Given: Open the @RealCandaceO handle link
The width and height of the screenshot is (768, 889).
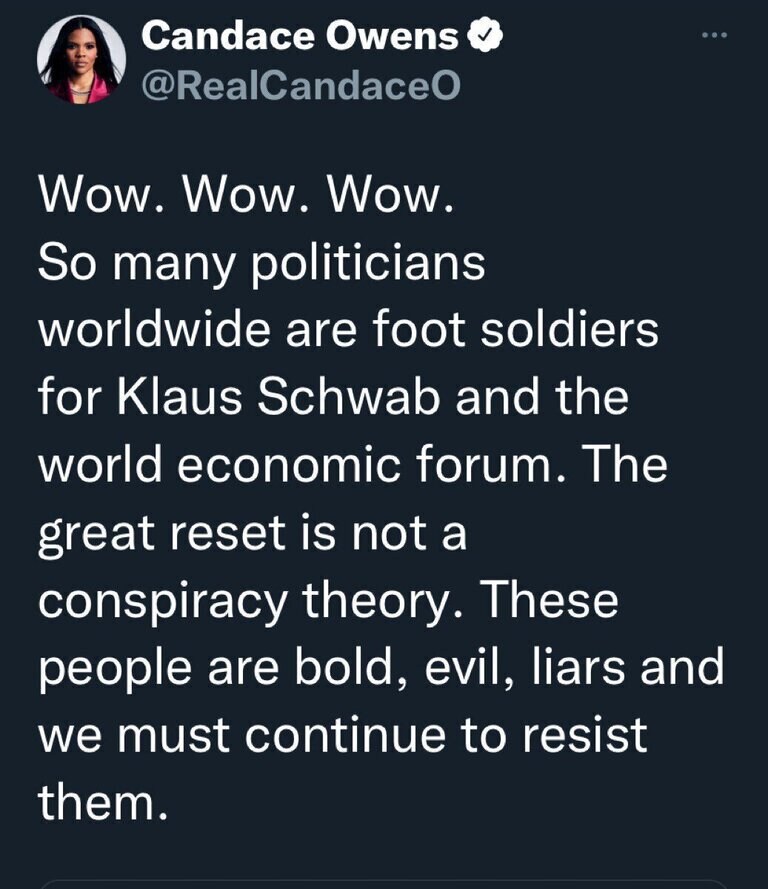Looking at the screenshot, I should point(300,86).
